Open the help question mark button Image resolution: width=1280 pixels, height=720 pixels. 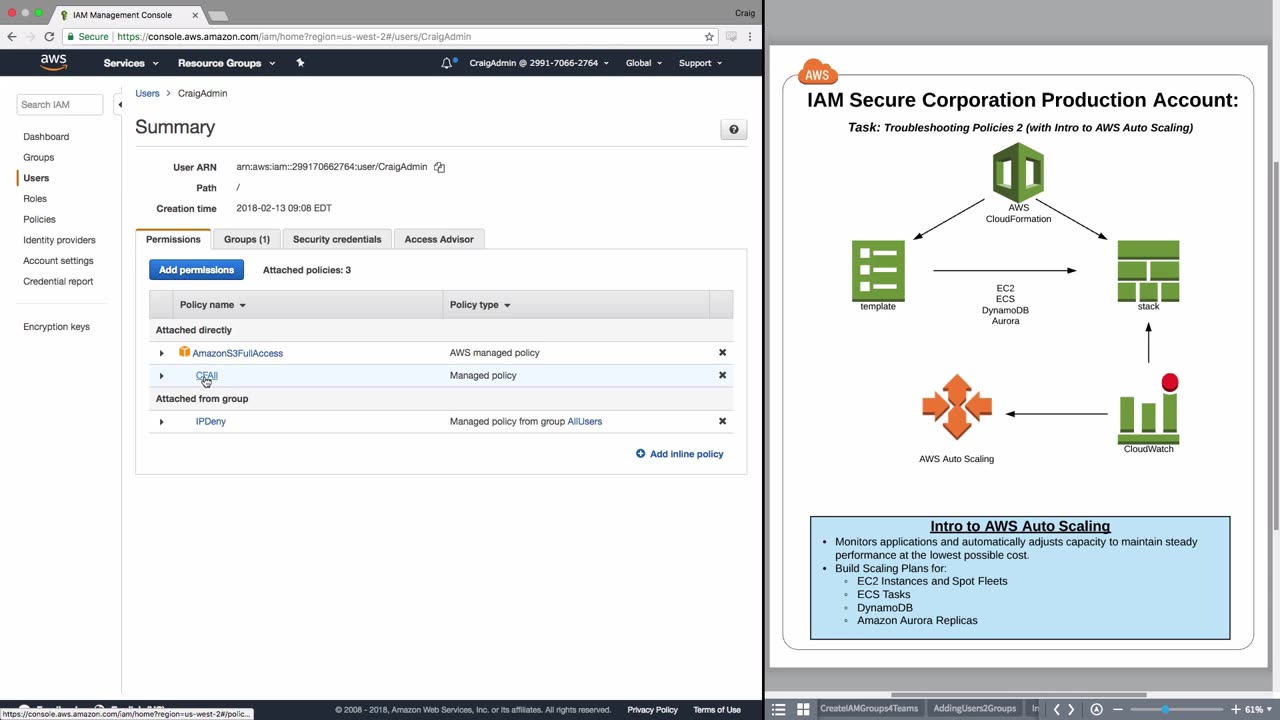pyautogui.click(x=733, y=130)
